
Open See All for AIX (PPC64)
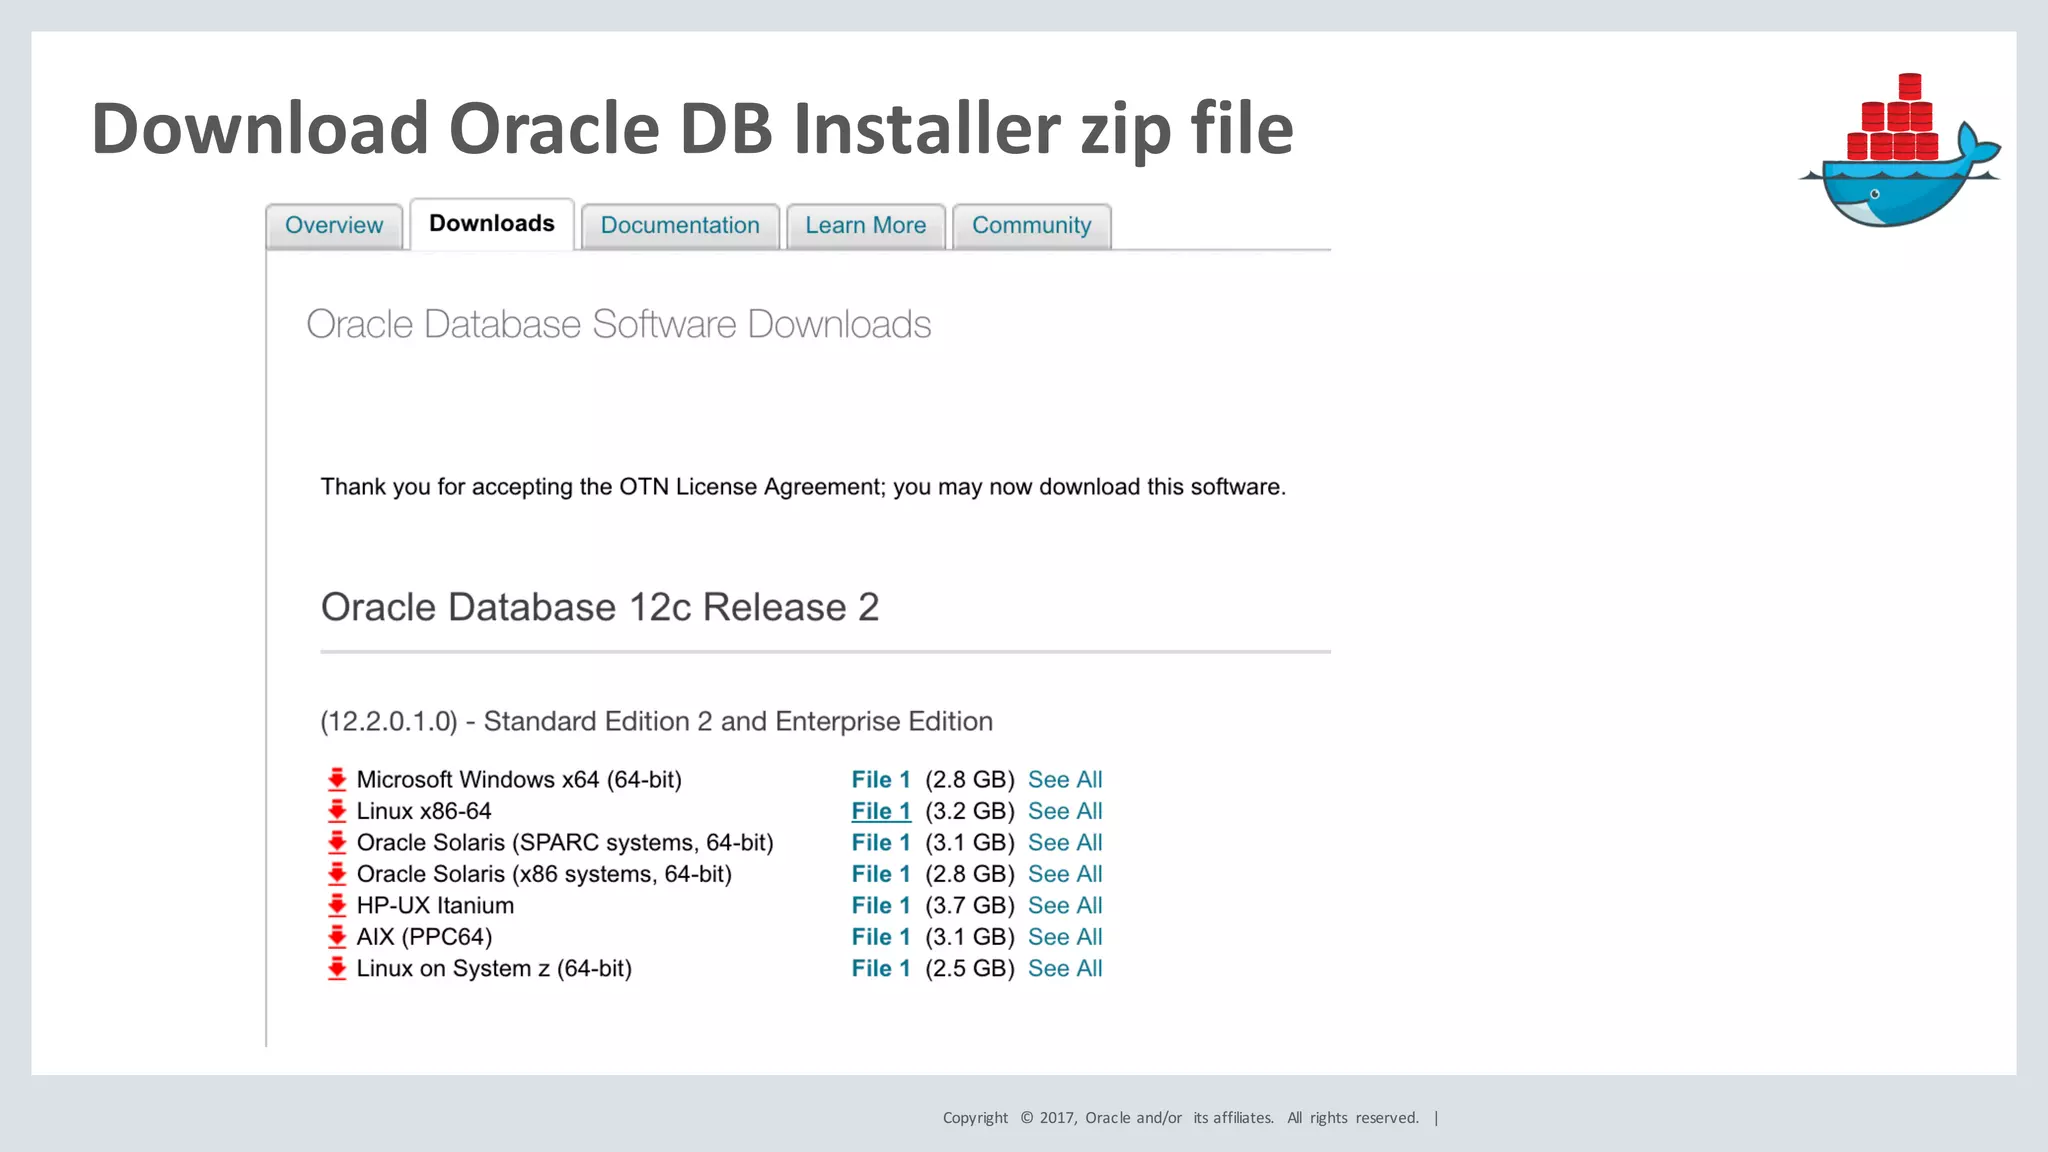tap(1065, 937)
